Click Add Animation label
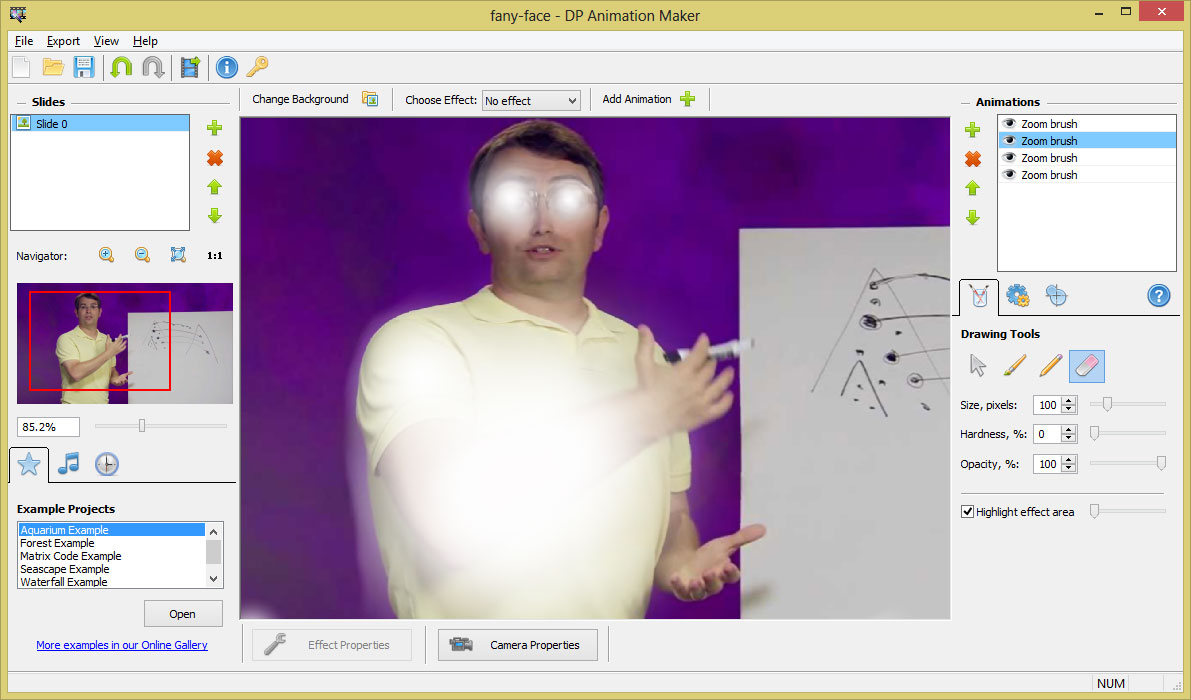Viewport: 1191px width, 700px height. point(637,99)
